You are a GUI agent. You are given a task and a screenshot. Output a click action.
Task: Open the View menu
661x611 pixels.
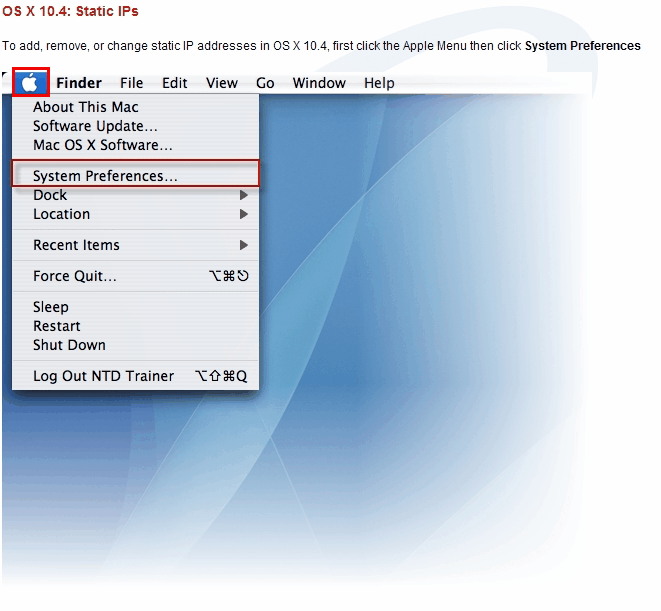click(222, 83)
